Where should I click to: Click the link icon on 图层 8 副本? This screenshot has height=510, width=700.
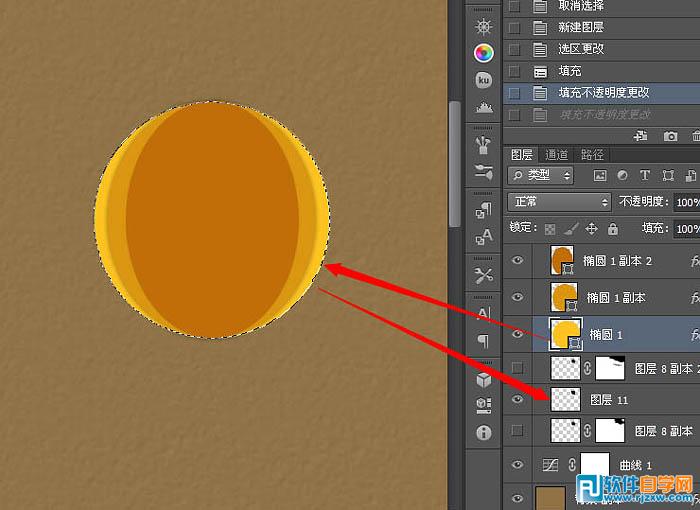588,431
